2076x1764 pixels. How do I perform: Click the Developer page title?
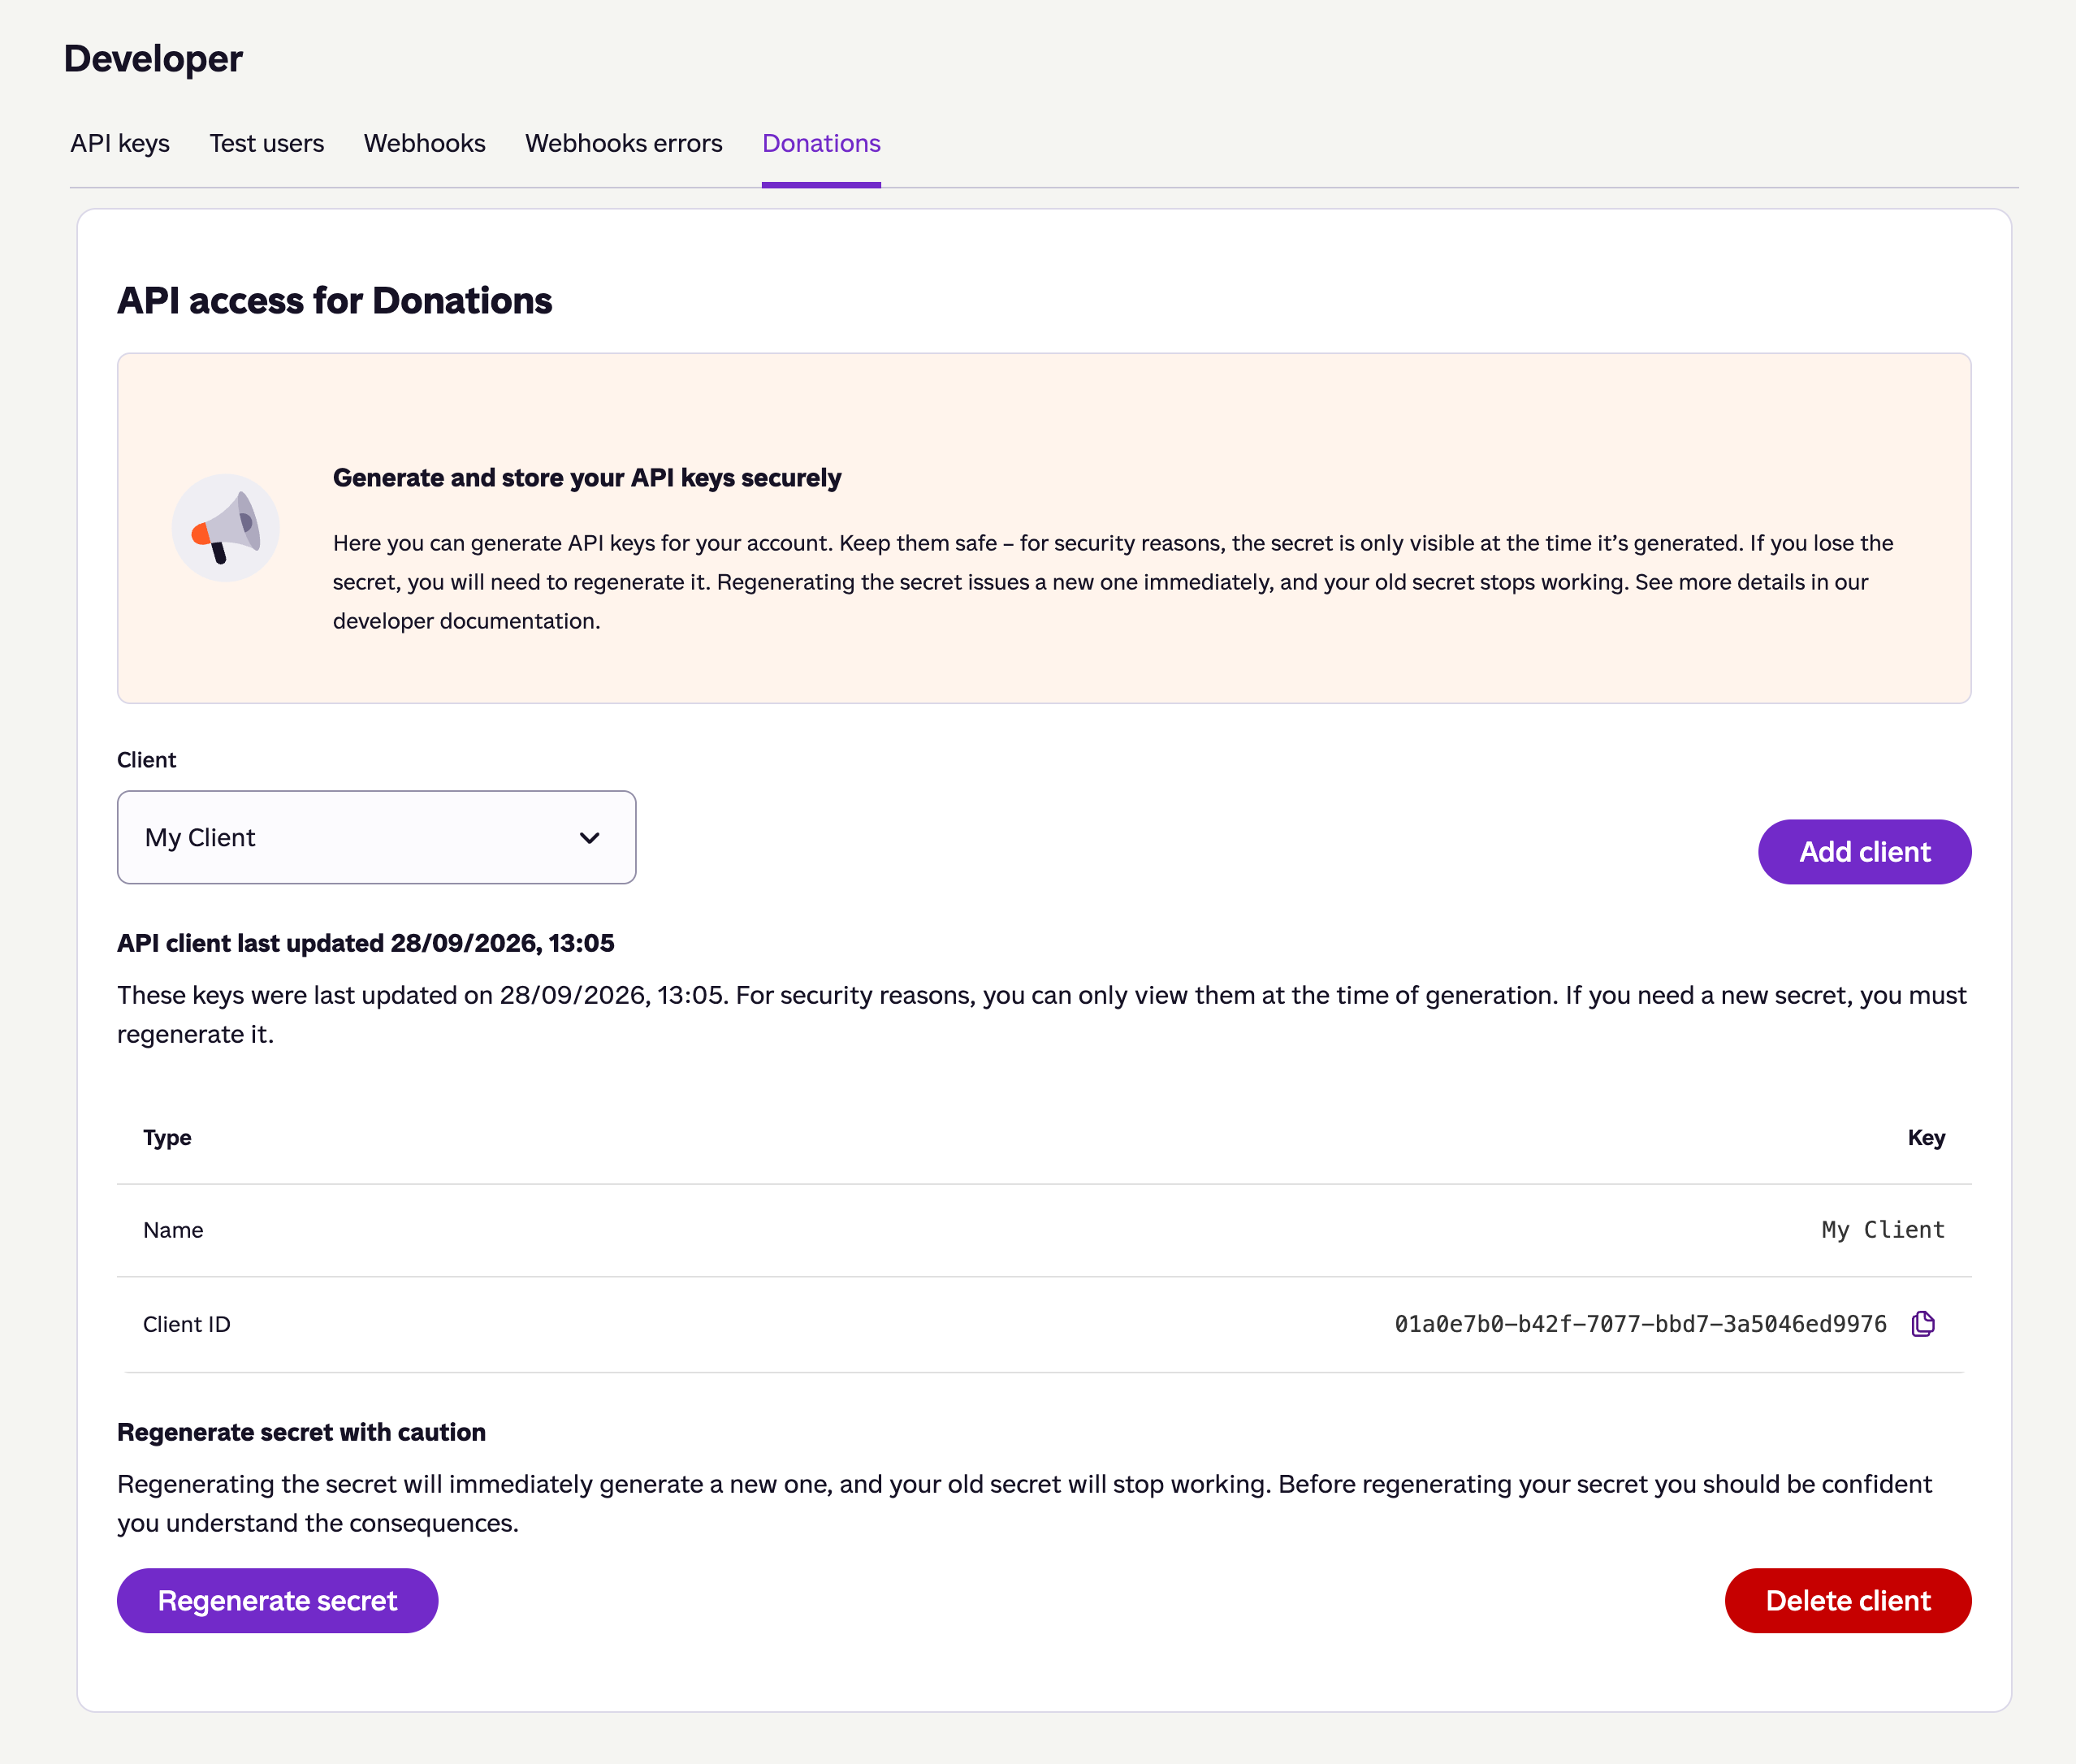tap(153, 59)
